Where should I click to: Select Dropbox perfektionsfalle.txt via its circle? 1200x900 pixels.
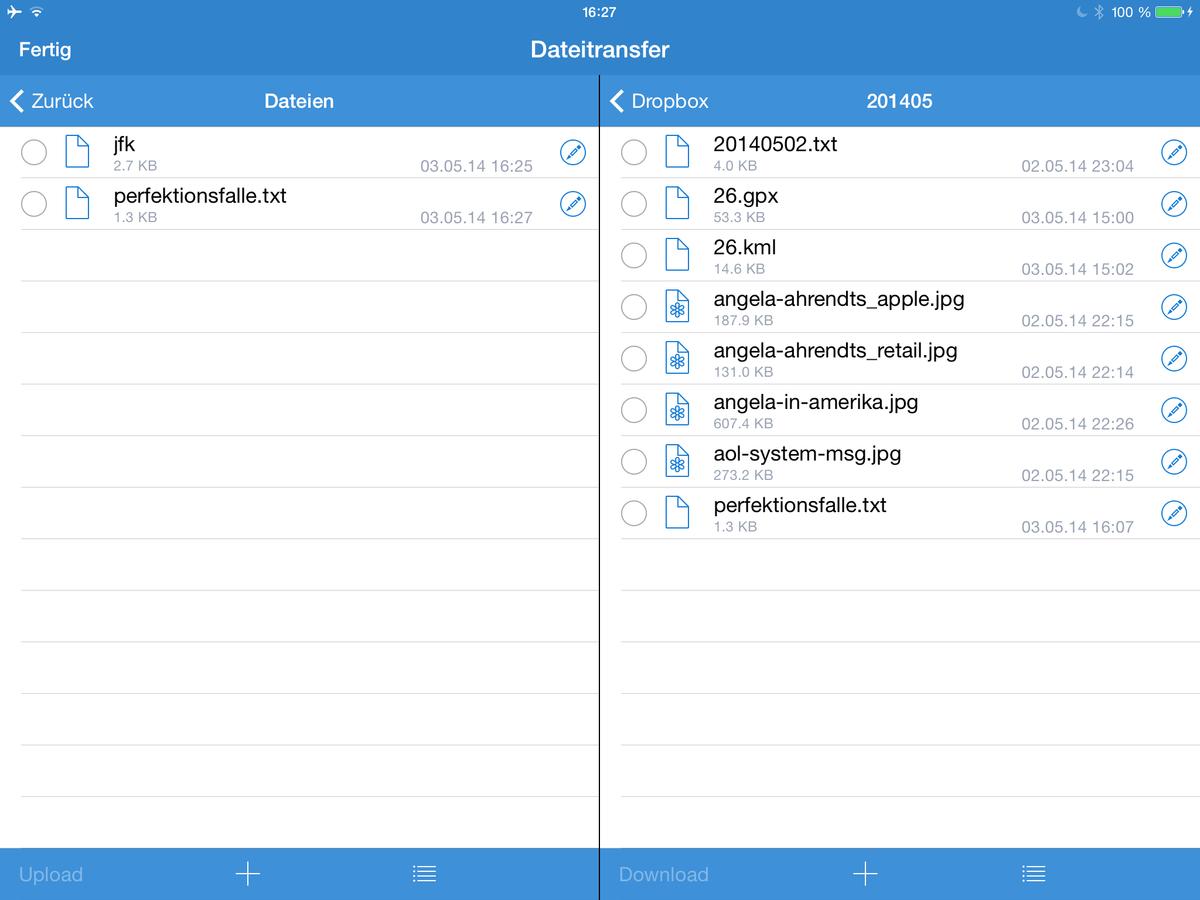click(634, 513)
